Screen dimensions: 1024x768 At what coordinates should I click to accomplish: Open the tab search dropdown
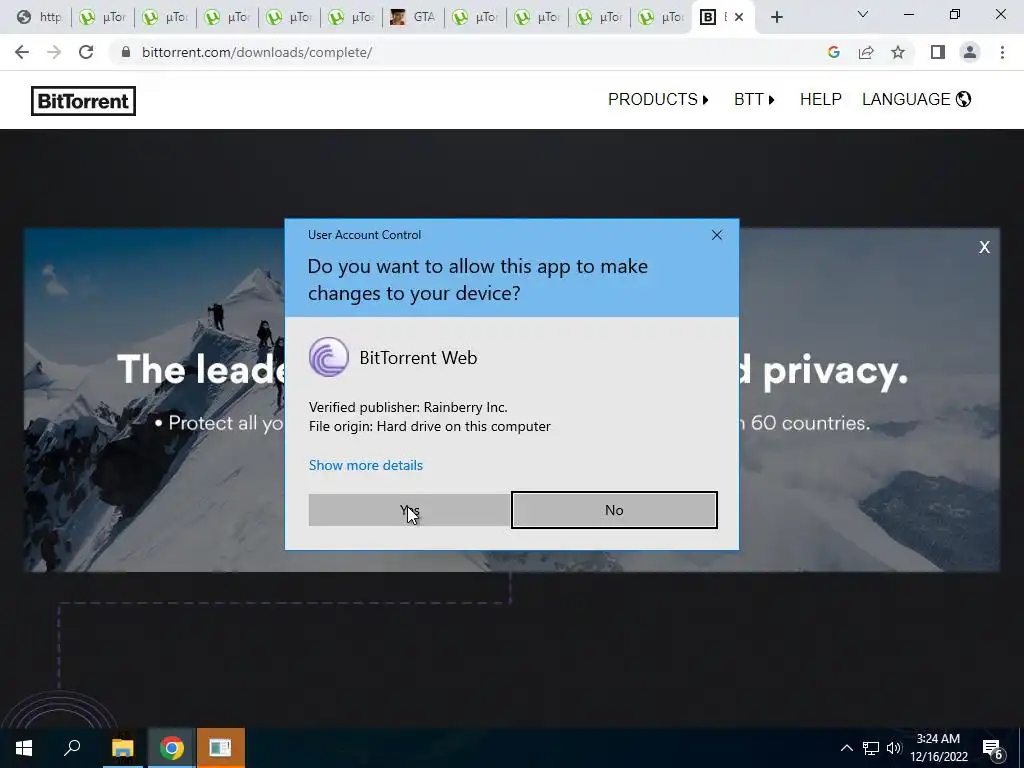pos(863,14)
